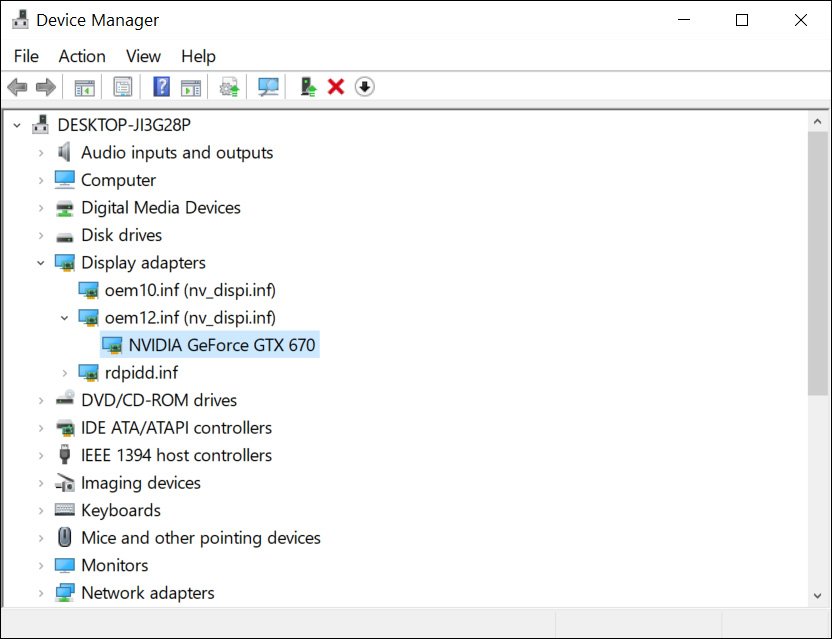Select NVIDIA GeForce GTX 670 device
Screen dimensions: 832x639
(221, 345)
